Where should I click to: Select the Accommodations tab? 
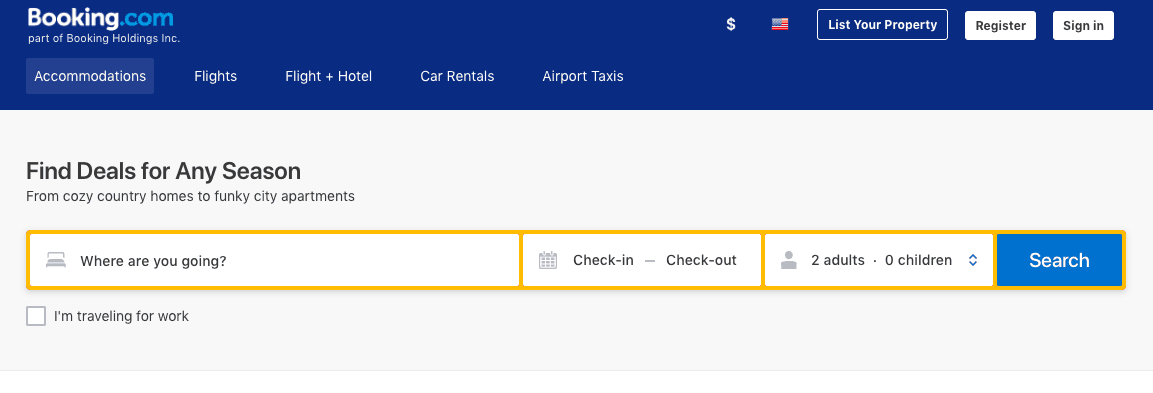90,76
